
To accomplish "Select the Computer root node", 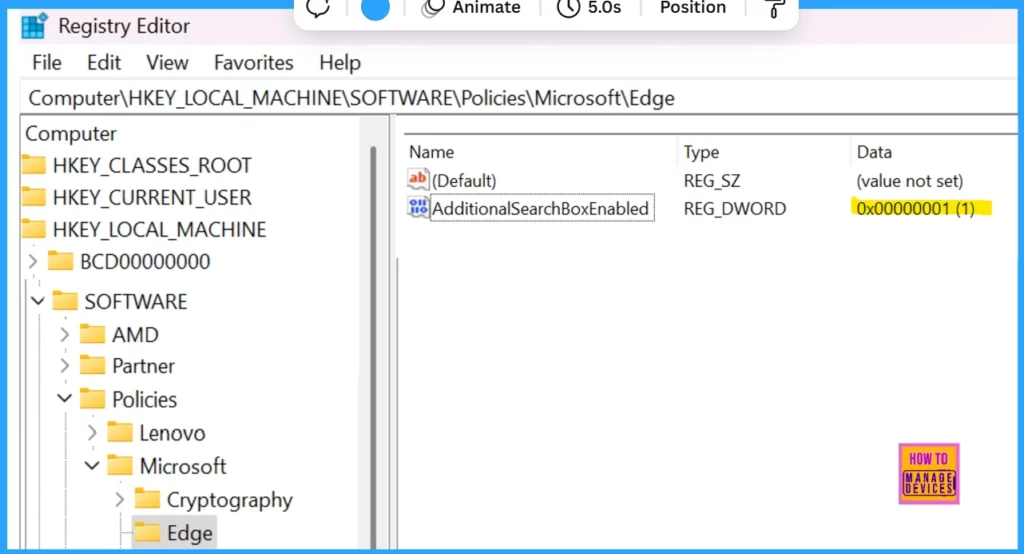I will pyautogui.click(x=71, y=133).
